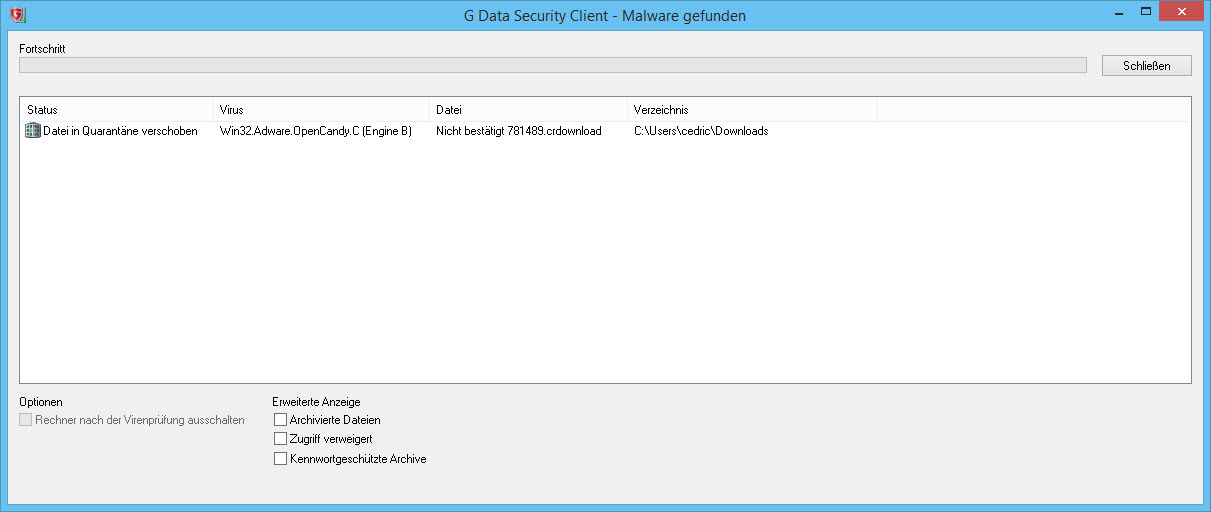Viewport: 1211px width, 512px height.
Task: Minimize the G Data Security Client window
Action: [x=1117, y=13]
